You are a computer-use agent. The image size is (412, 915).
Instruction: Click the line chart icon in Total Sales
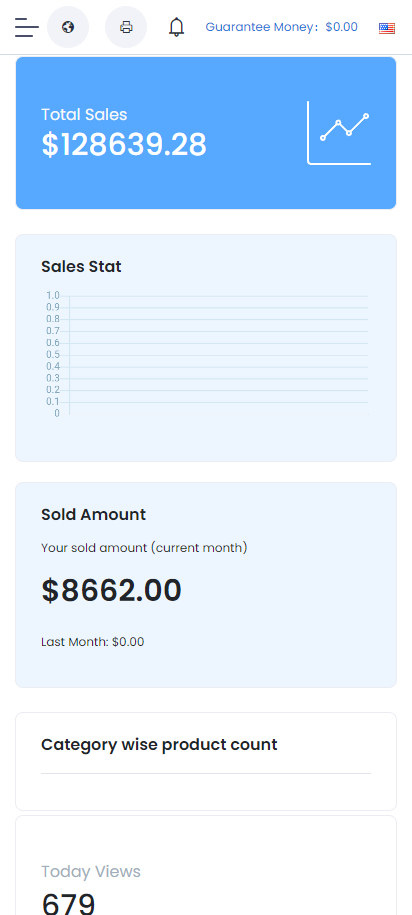339,133
